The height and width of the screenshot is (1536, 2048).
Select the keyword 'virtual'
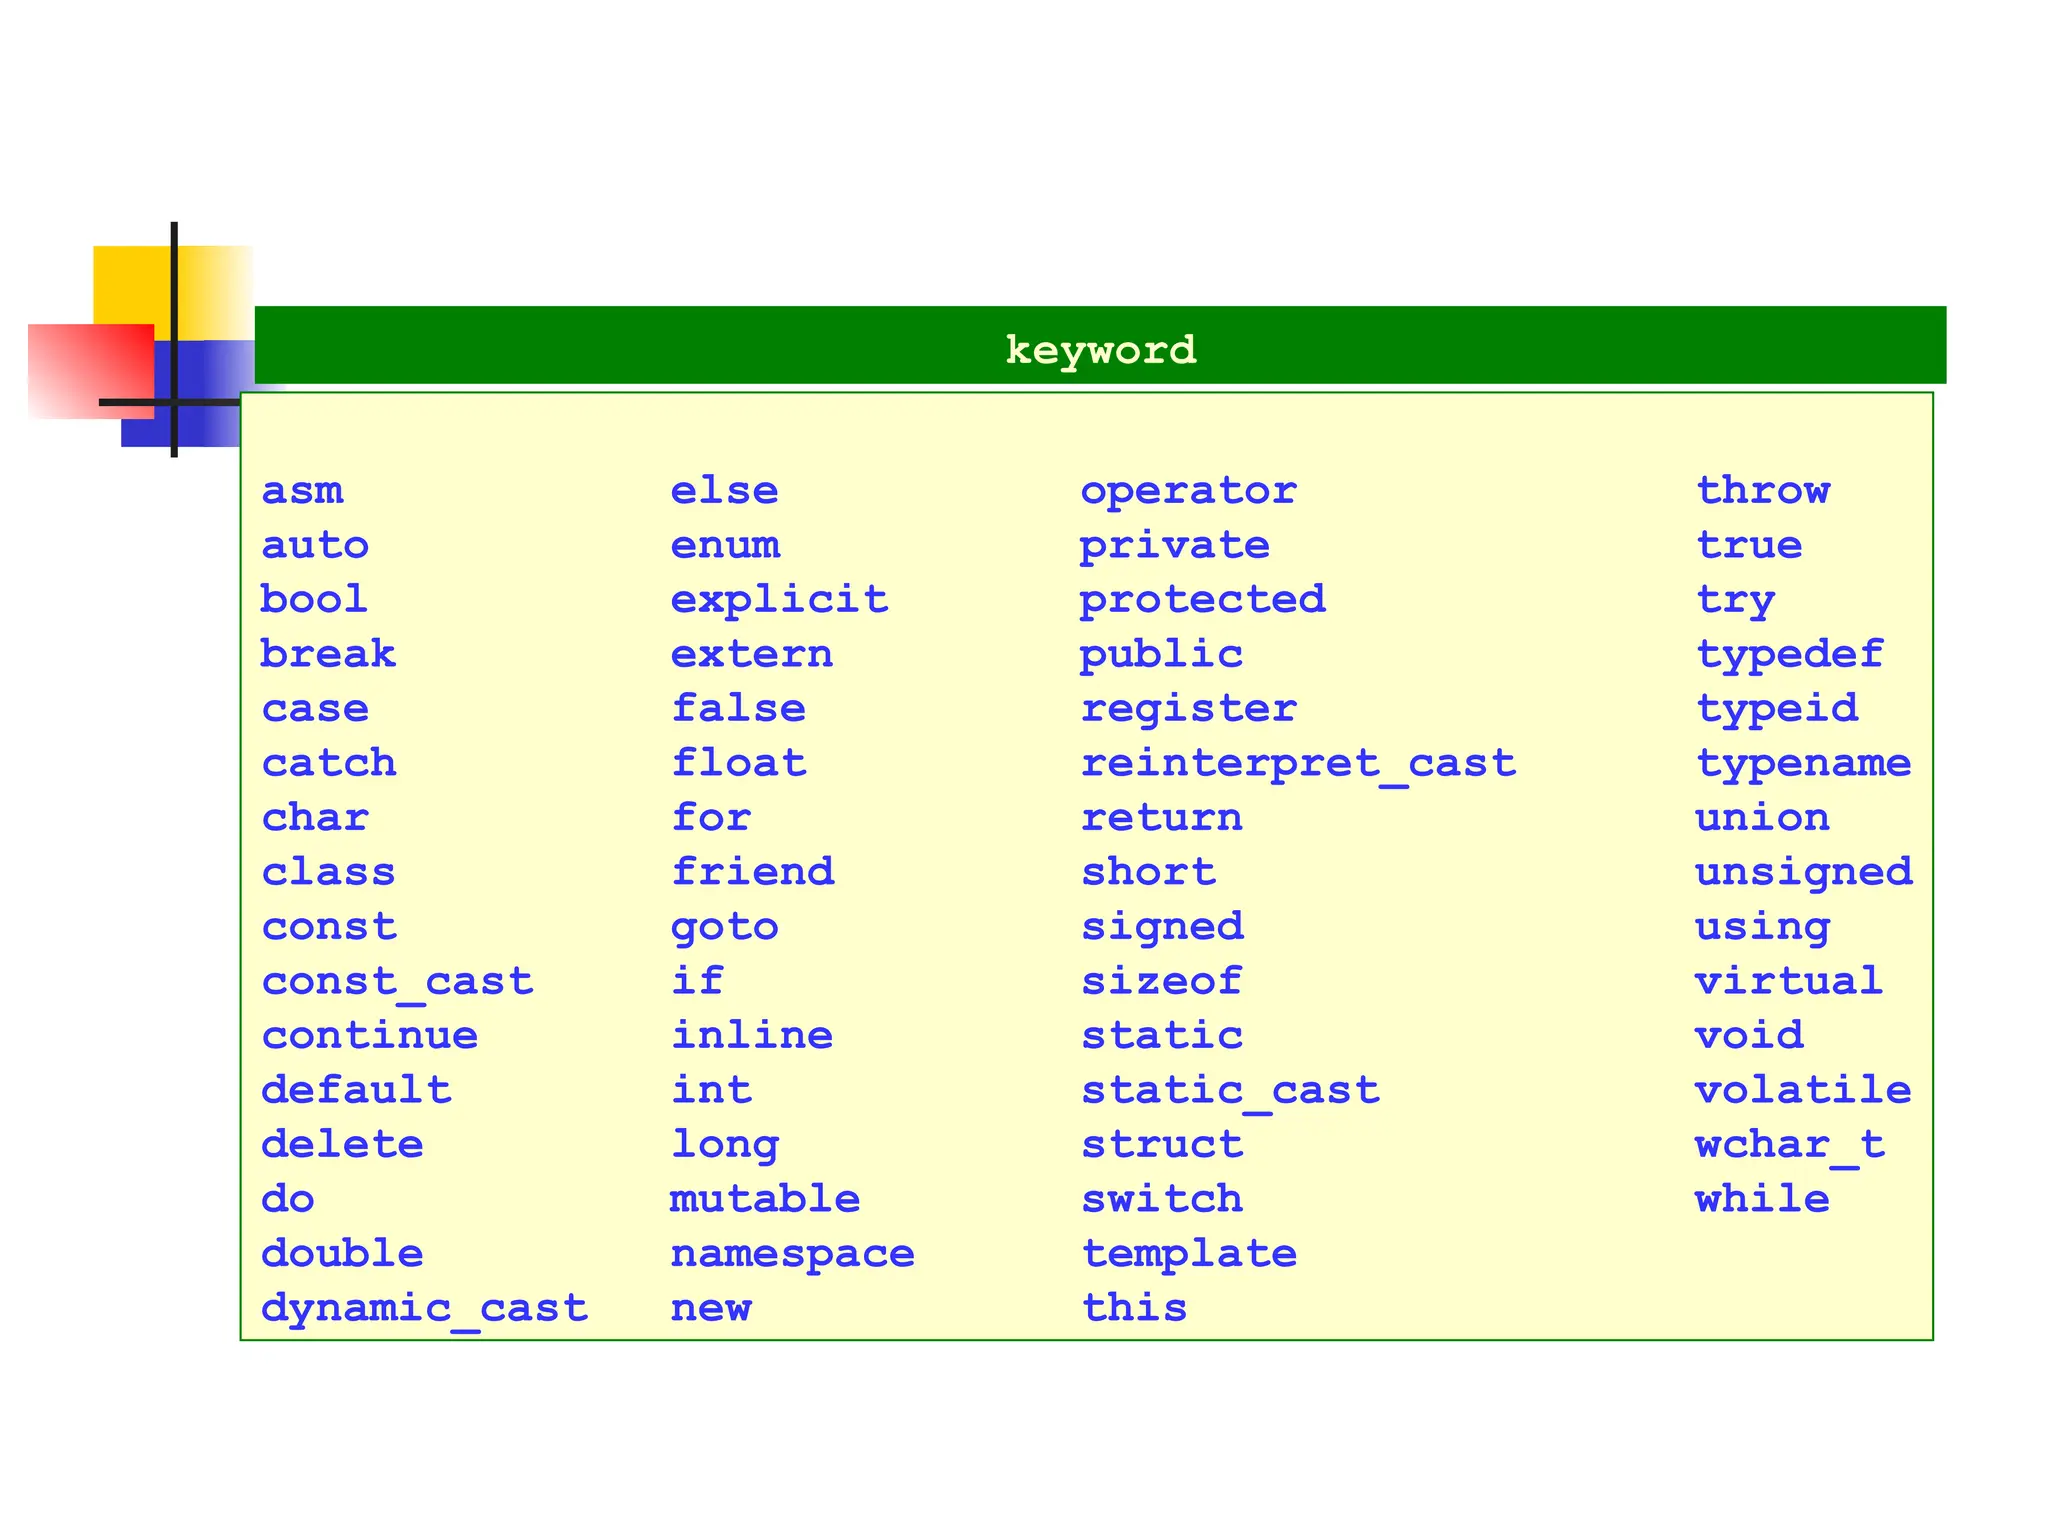tap(1790, 981)
